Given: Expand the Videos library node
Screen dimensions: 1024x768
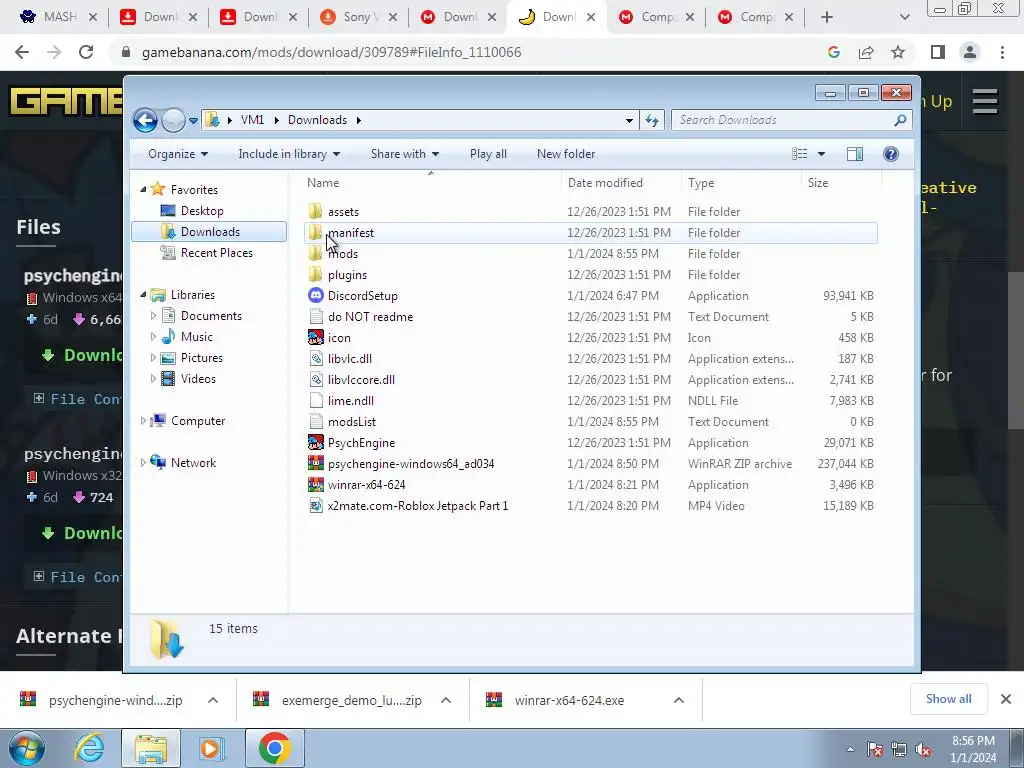Looking at the screenshot, I should pyautogui.click(x=153, y=379).
